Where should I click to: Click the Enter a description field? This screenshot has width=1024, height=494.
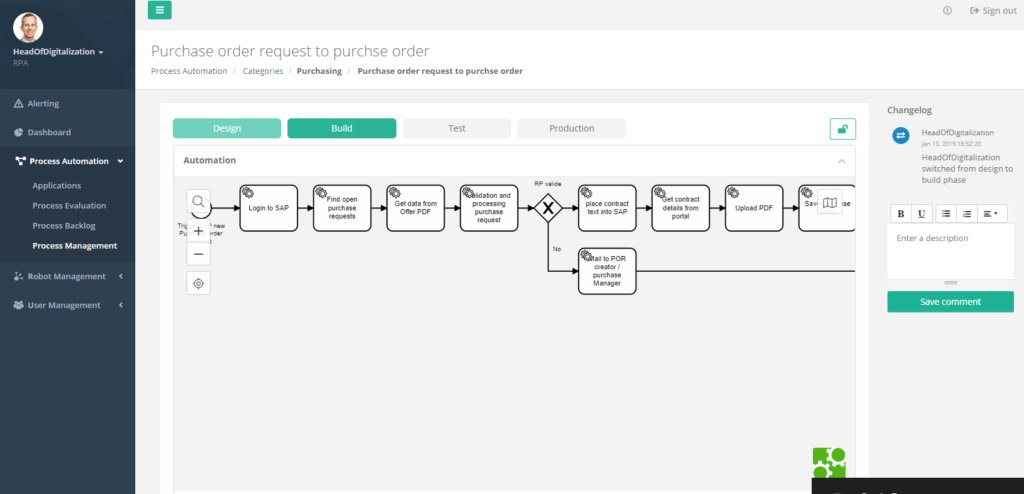[x=950, y=252]
